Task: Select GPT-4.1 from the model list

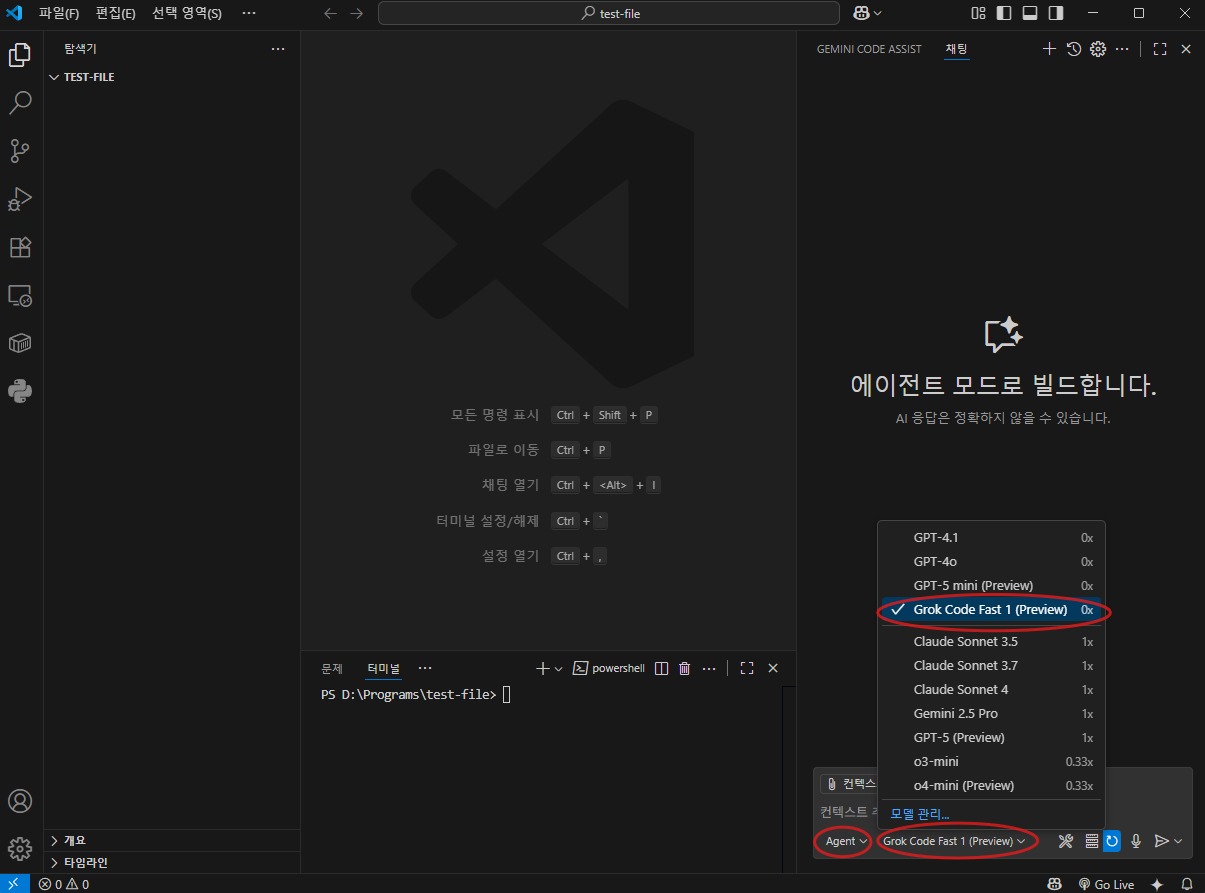Action: point(991,537)
